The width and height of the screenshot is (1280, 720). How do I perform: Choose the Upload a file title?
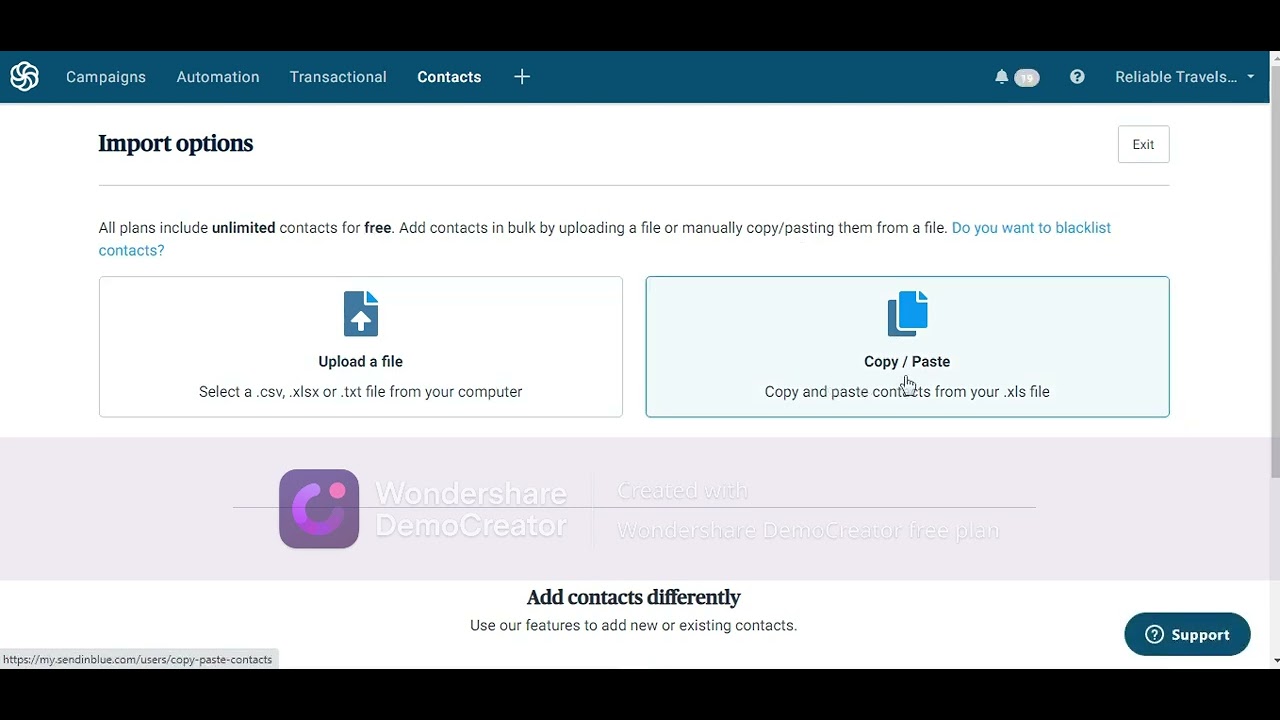(360, 361)
